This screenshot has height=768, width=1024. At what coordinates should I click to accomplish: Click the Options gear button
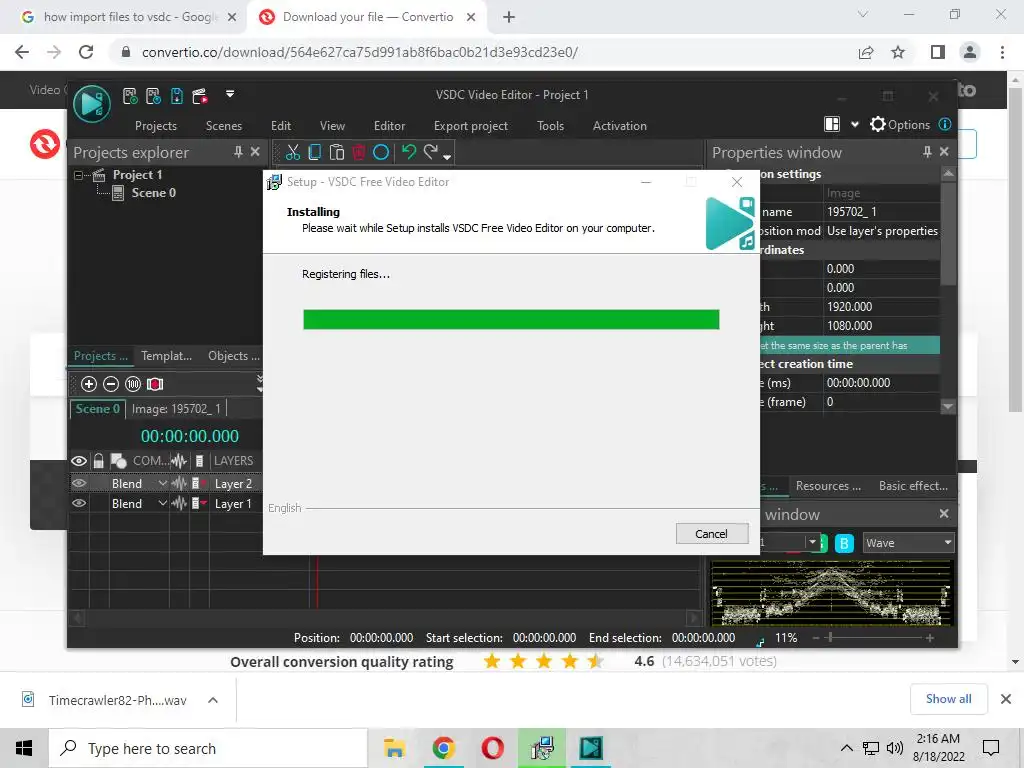900,124
